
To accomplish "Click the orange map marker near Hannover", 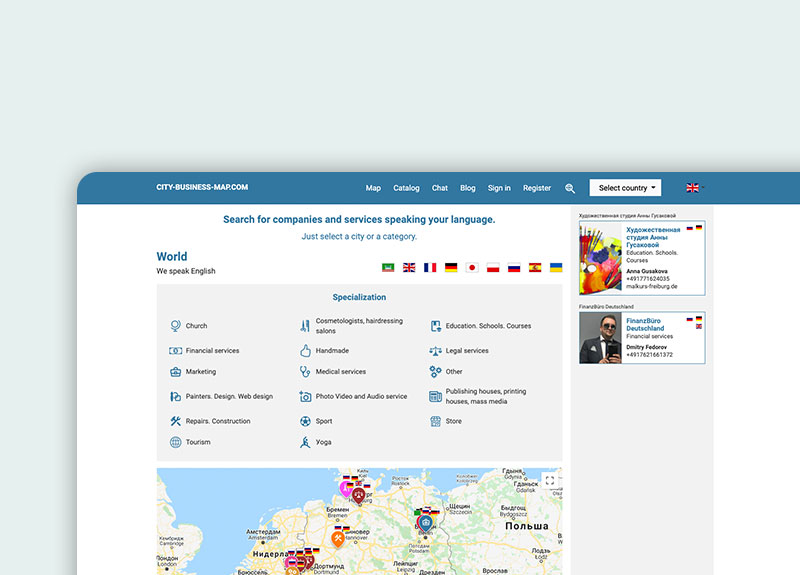I will 338,539.
